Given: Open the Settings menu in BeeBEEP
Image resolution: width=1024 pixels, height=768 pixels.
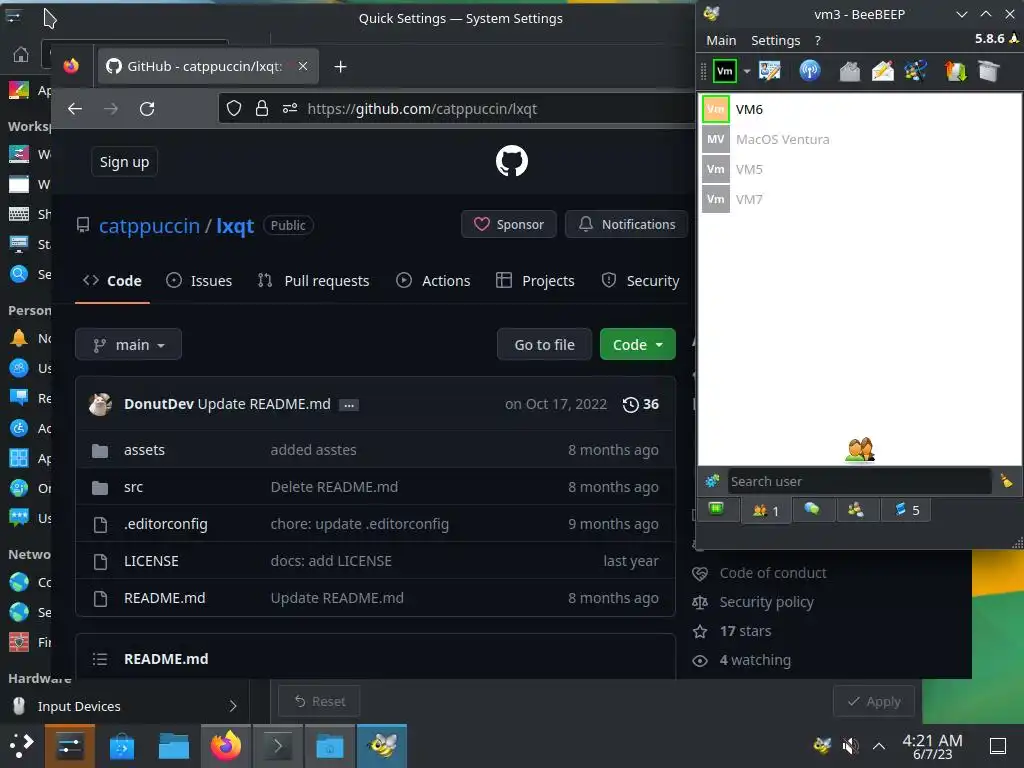Looking at the screenshot, I should click(x=775, y=40).
